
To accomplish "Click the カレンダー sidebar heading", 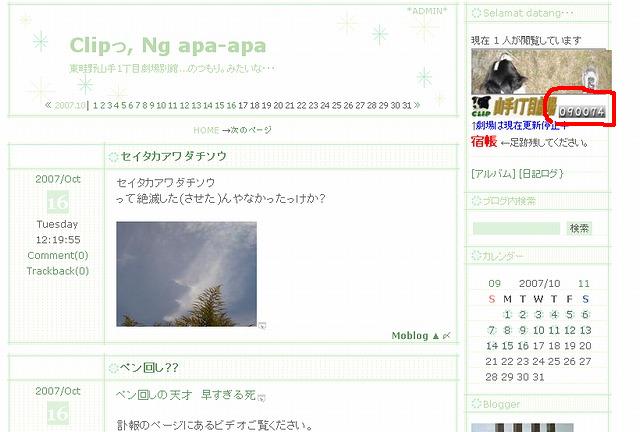I will (x=503, y=256).
